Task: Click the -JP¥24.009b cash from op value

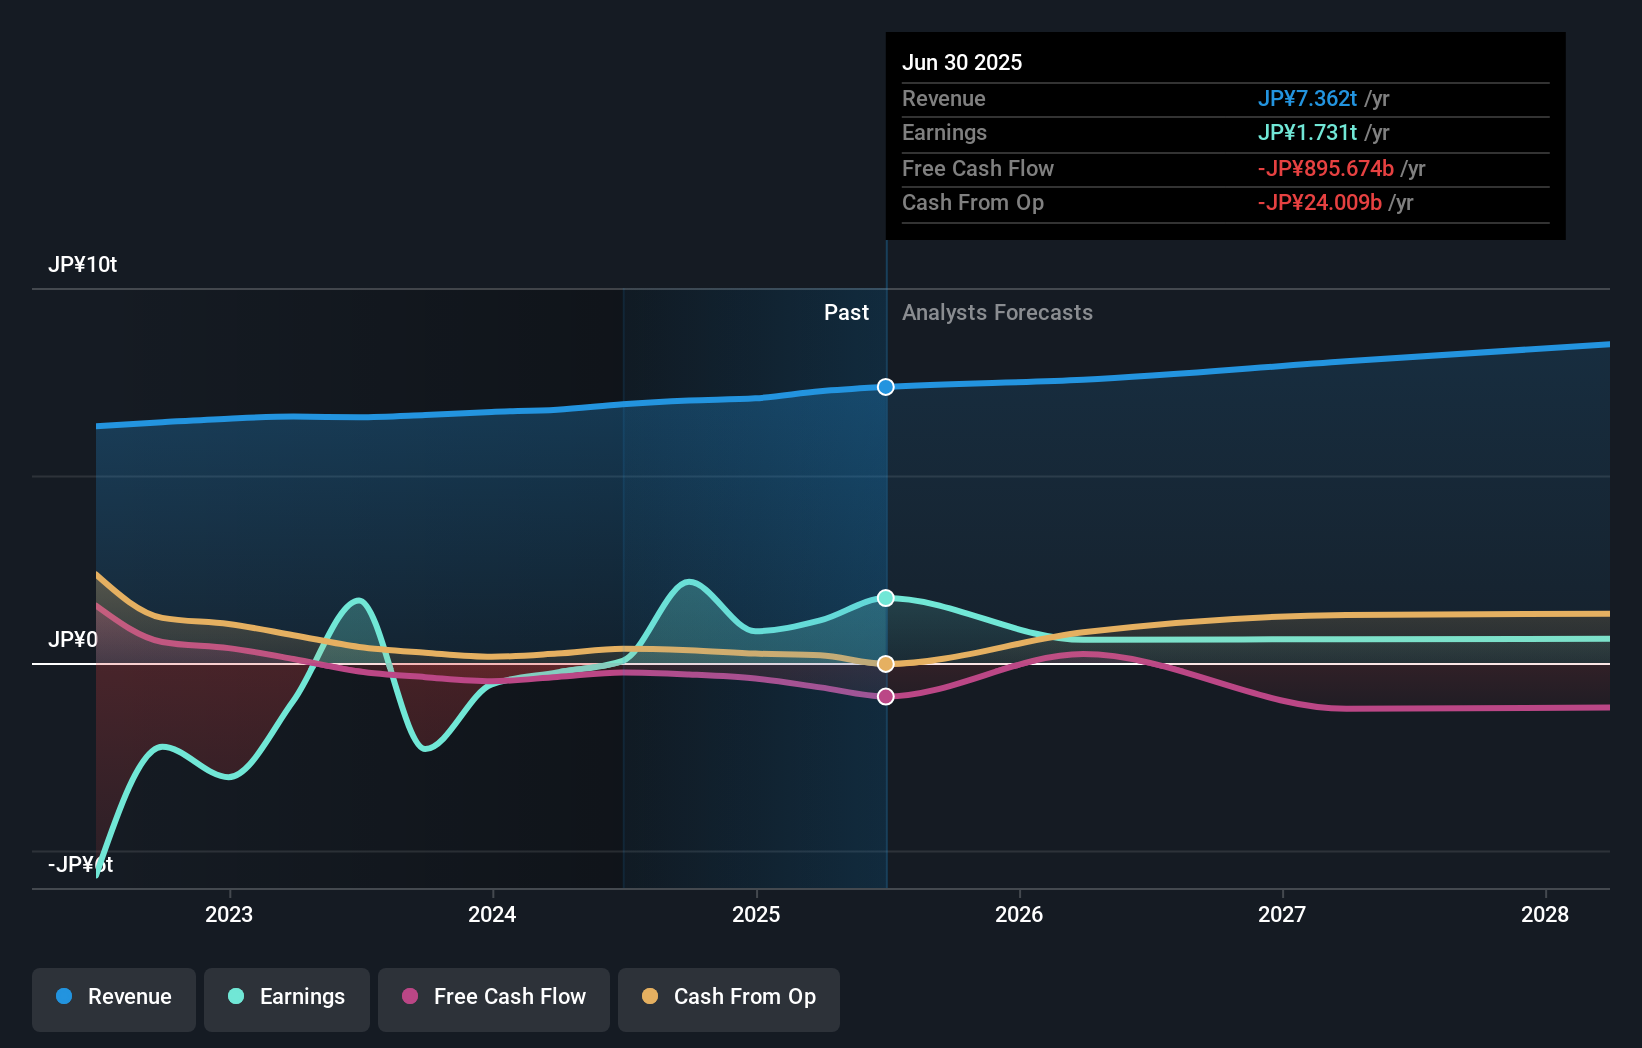Action: click(1320, 202)
